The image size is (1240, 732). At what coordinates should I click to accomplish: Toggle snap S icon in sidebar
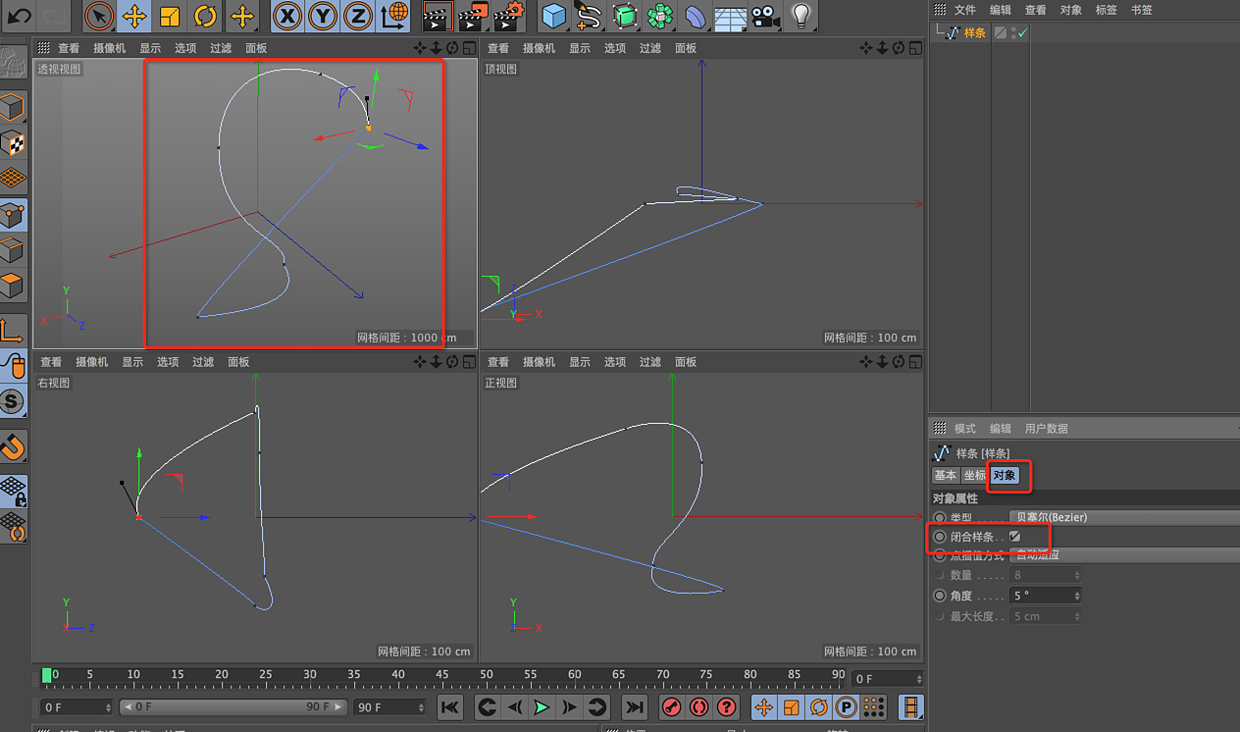pos(13,401)
